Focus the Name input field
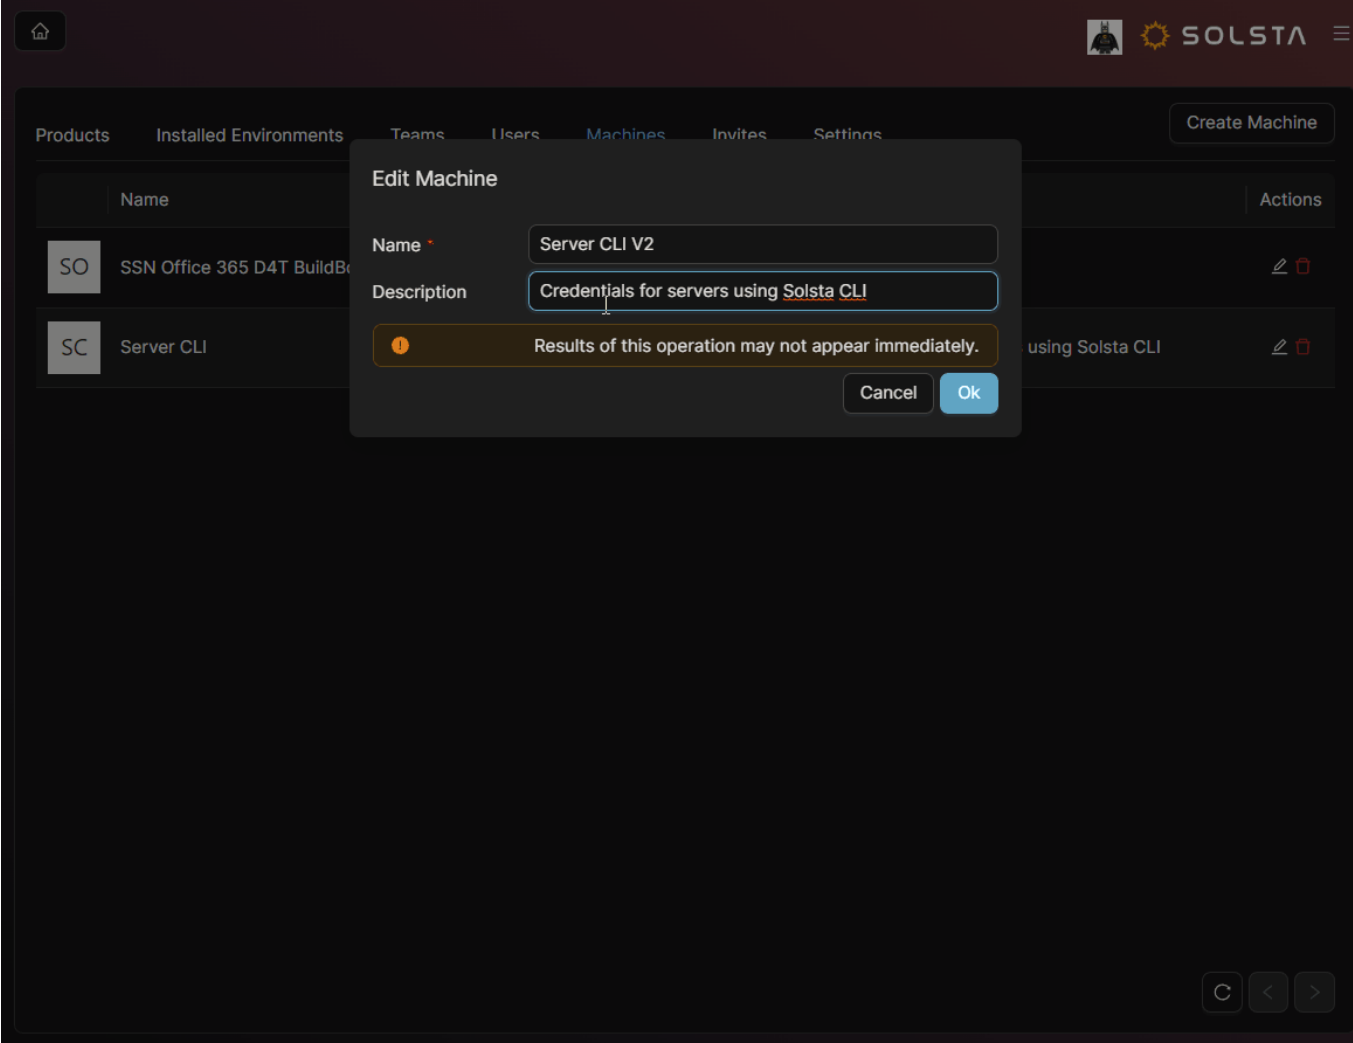Viewport: 1353px width, 1043px height. [x=762, y=244]
